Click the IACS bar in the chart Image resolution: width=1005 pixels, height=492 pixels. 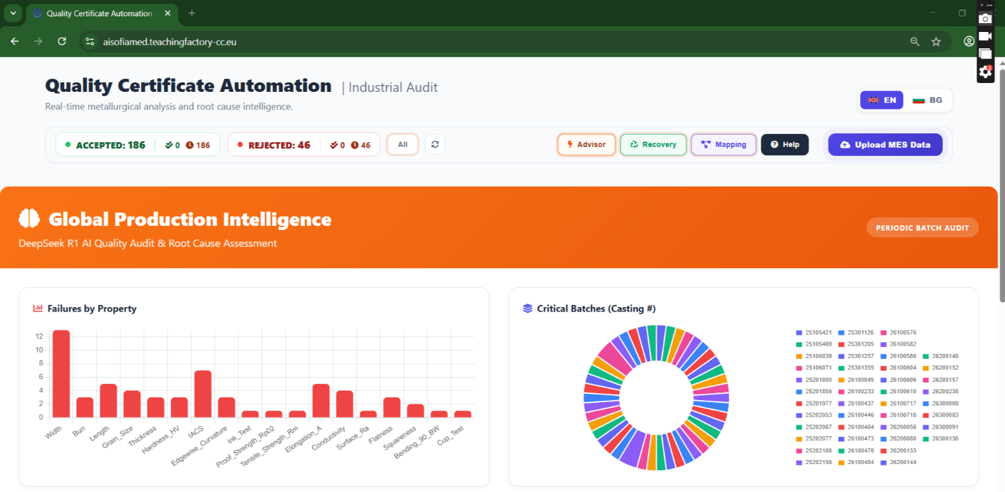[x=203, y=393]
